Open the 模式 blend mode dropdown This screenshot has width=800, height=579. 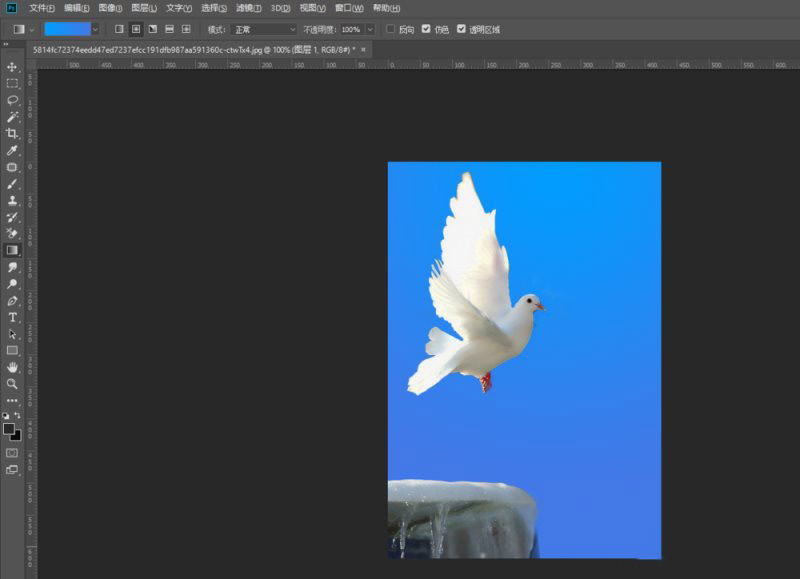tap(264, 30)
